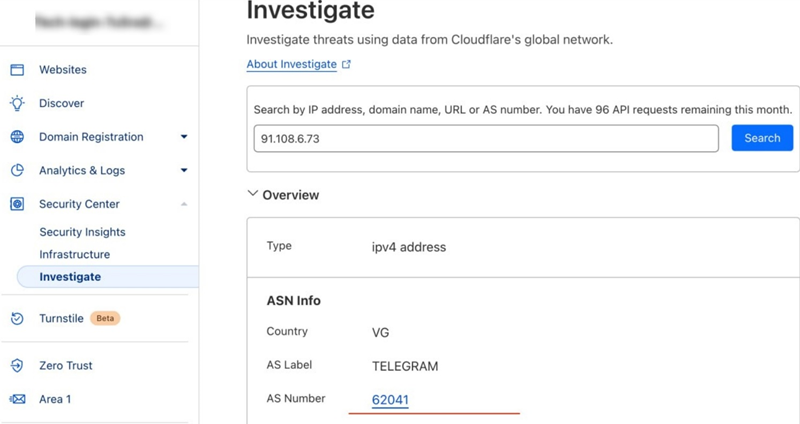Click the Turnstile checkmark icon
This screenshot has width=800, height=424.
coord(17,318)
